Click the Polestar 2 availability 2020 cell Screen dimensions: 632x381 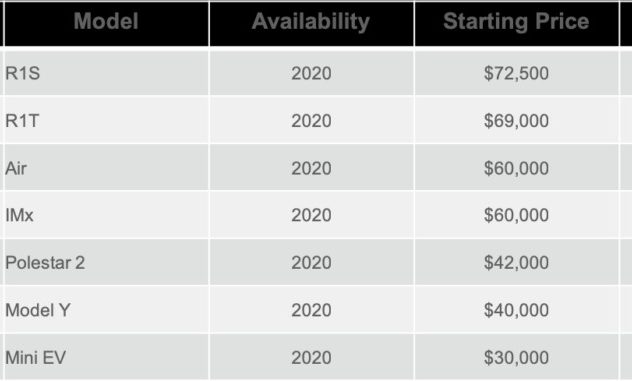[x=311, y=262]
